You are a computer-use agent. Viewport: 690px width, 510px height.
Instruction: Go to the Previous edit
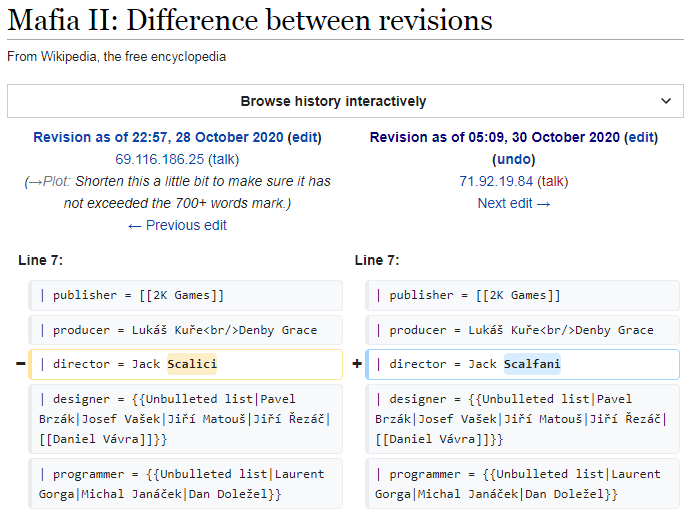pos(177,225)
